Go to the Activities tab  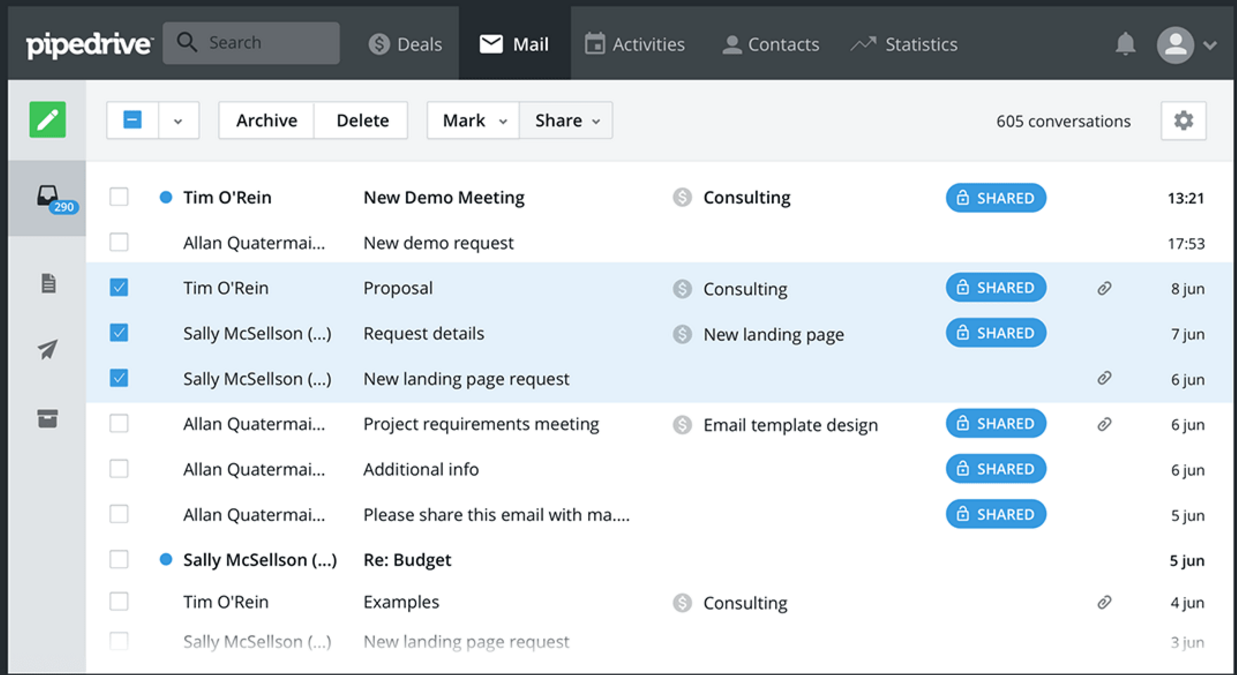click(635, 44)
